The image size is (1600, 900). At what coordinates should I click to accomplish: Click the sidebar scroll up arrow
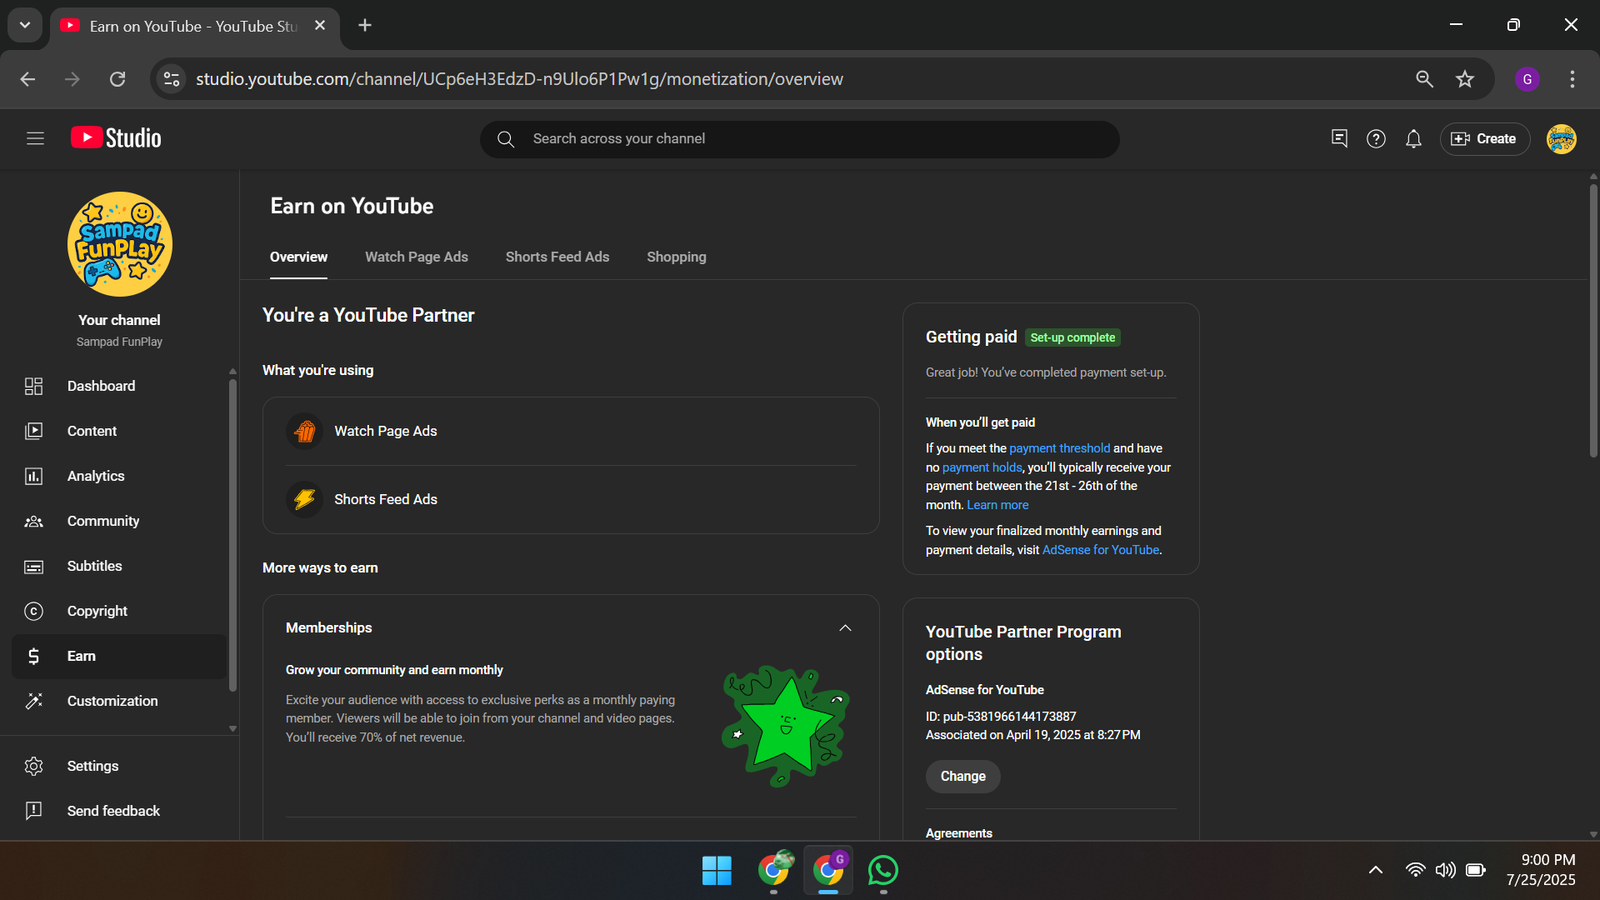pyautogui.click(x=233, y=371)
